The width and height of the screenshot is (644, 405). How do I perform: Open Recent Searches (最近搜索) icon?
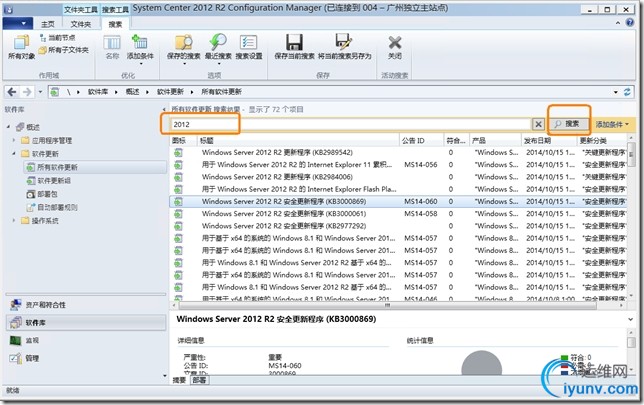point(218,48)
